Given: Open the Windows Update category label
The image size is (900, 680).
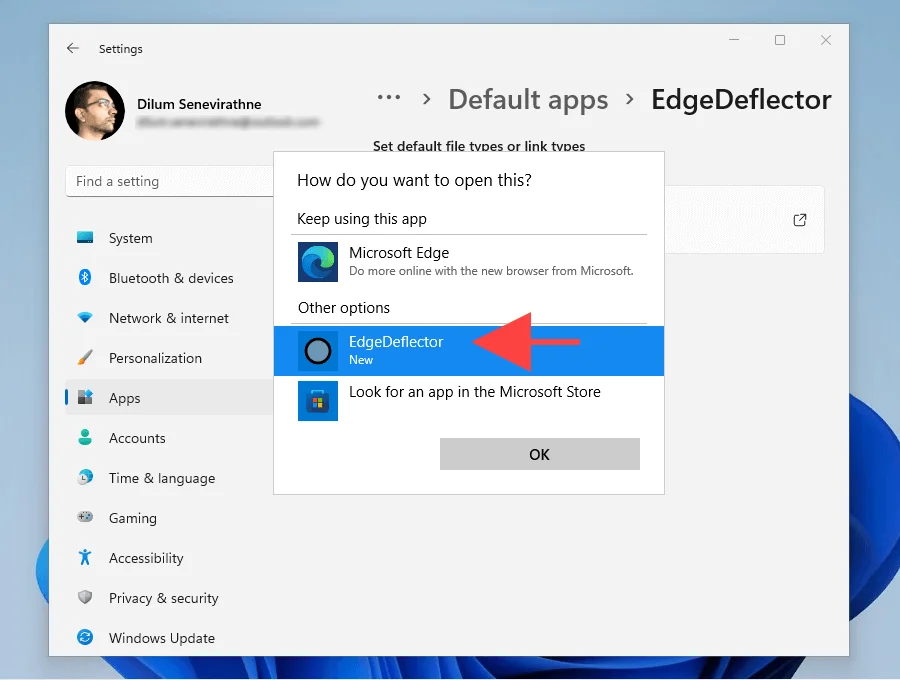Looking at the screenshot, I should [x=162, y=638].
